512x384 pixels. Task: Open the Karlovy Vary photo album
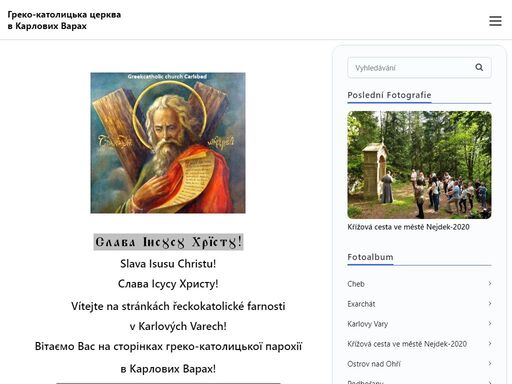click(368, 324)
